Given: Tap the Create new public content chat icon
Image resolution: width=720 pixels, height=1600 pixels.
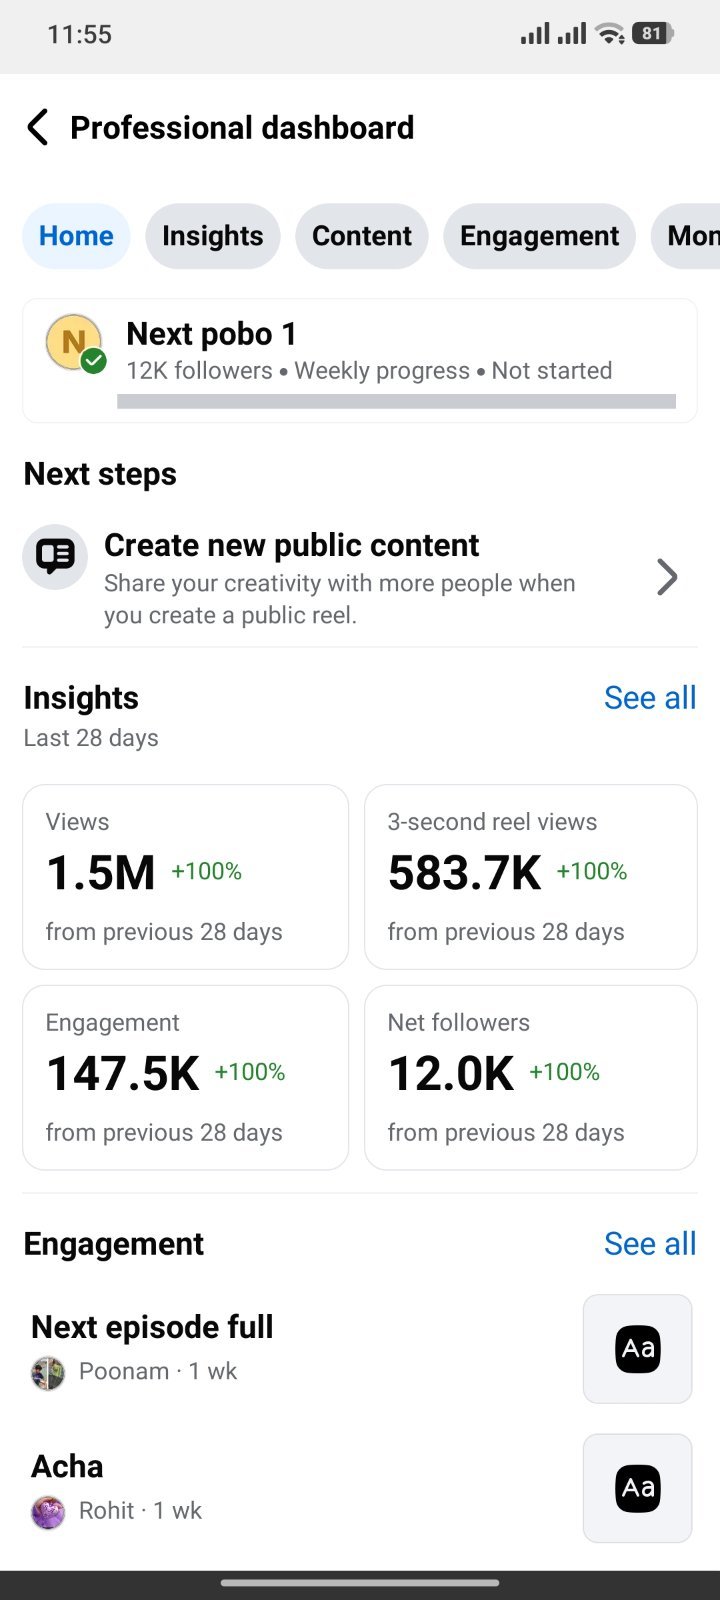Looking at the screenshot, I should tap(55, 556).
